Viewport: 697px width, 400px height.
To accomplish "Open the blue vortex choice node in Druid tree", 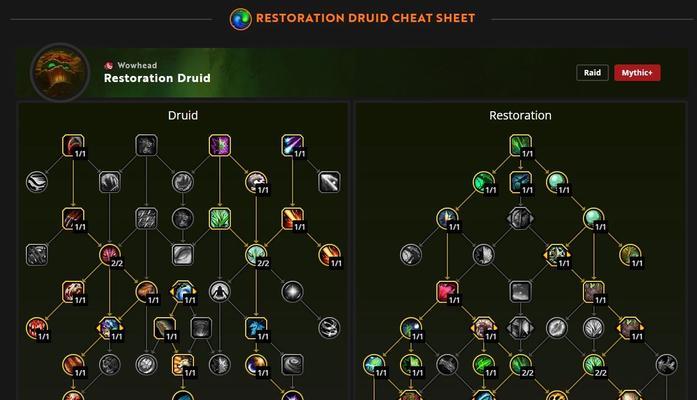I will pyautogui.click(x=183, y=292).
